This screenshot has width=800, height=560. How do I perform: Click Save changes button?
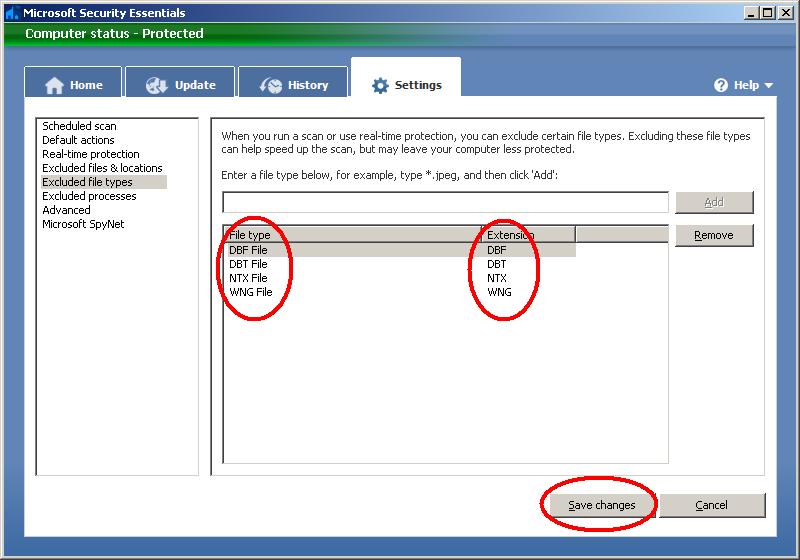click(x=601, y=505)
